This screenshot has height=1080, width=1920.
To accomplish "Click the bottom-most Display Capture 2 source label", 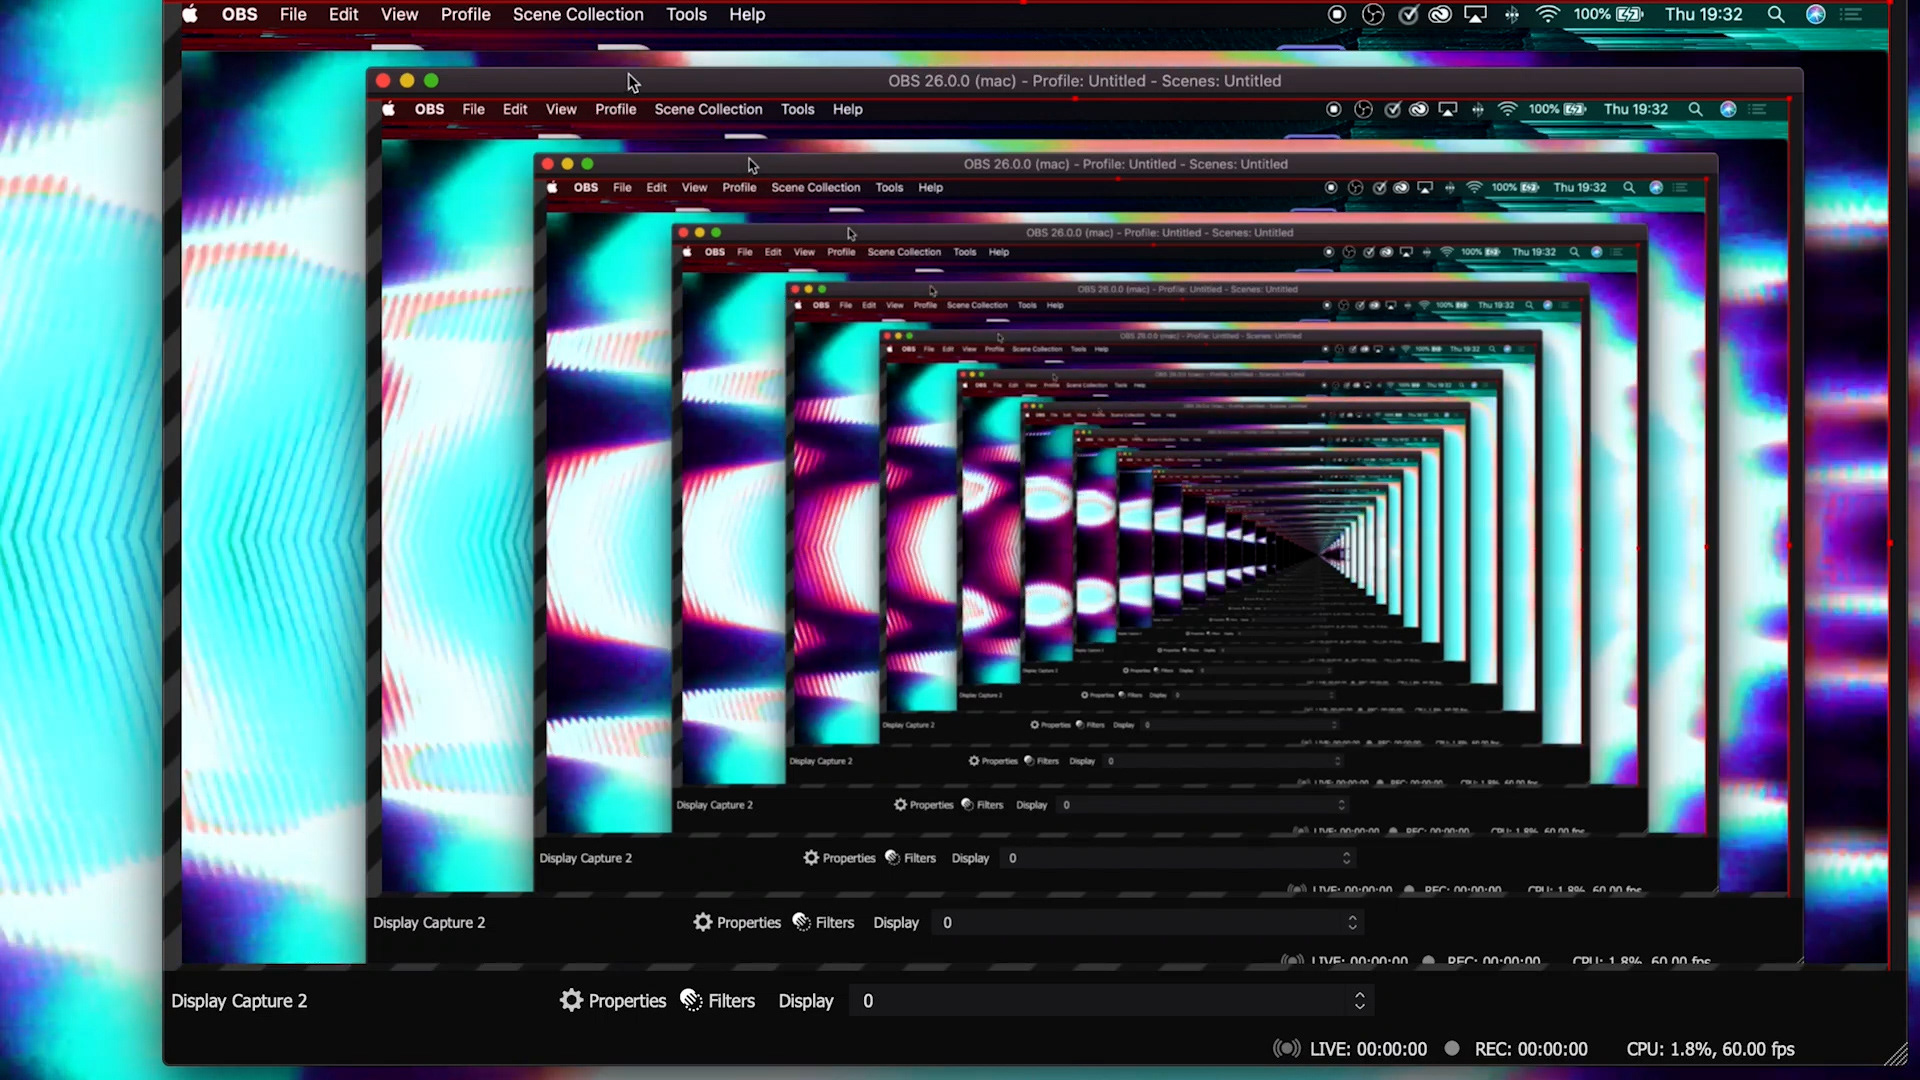I will coord(239,1001).
